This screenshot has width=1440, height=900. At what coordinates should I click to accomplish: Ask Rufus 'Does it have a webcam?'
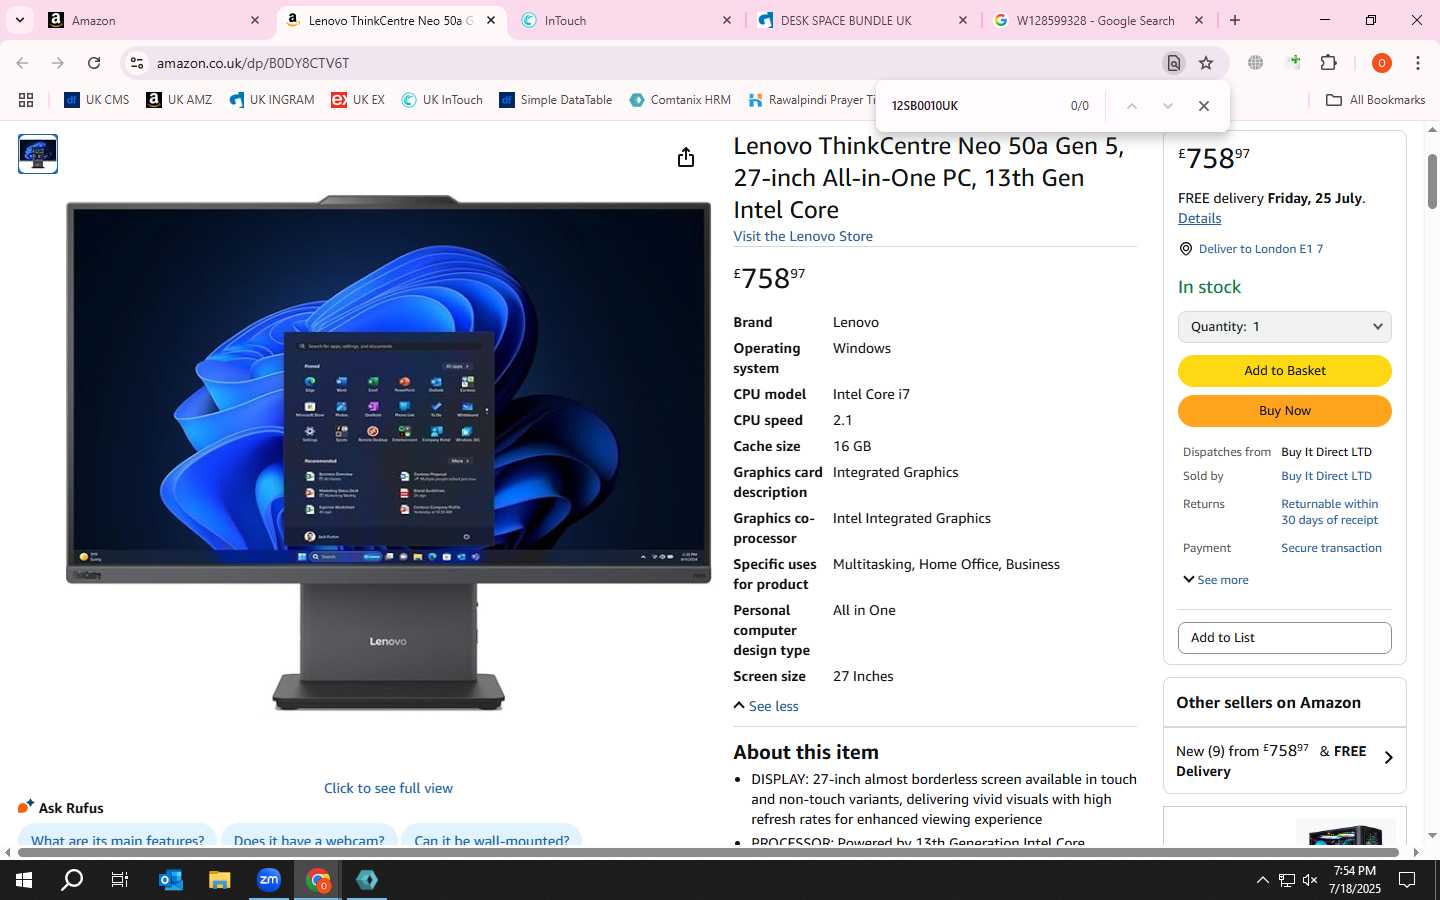pyautogui.click(x=309, y=838)
